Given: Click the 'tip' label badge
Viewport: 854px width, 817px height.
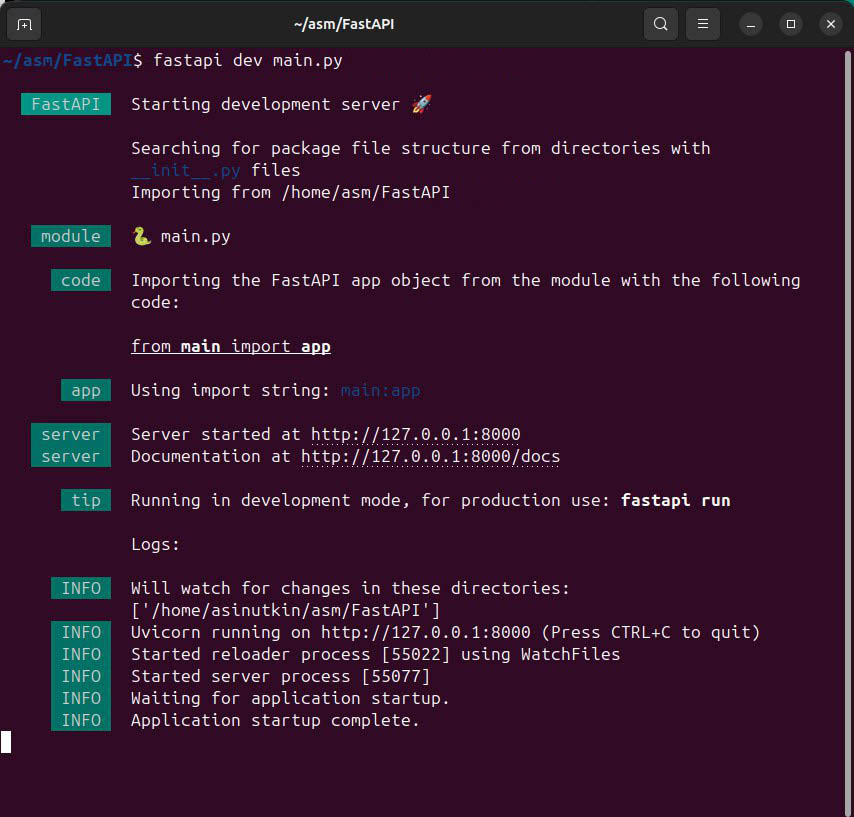Looking at the screenshot, I should 86,500.
